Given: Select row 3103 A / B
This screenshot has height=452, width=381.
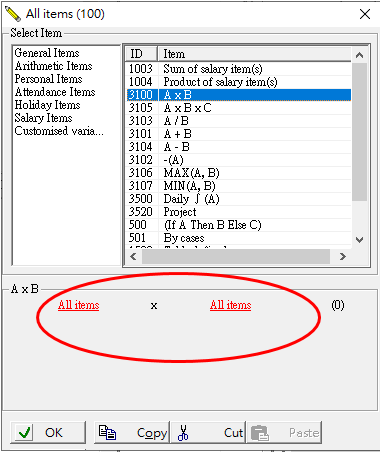Looking at the screenshot, I should point(239,121).
